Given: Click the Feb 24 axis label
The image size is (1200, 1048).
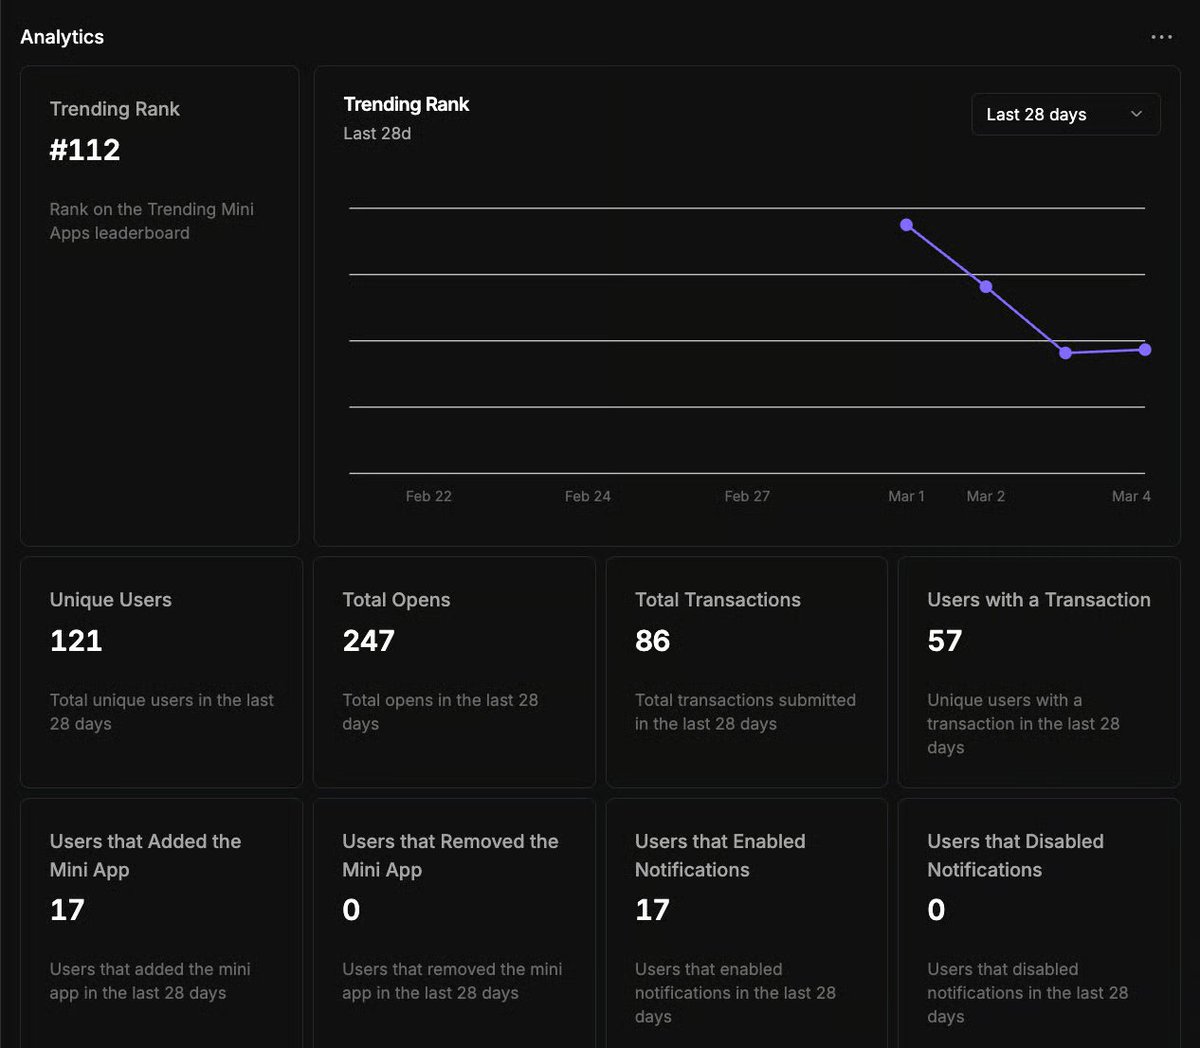Looking at the screenshot, I should tap(588, 496).
